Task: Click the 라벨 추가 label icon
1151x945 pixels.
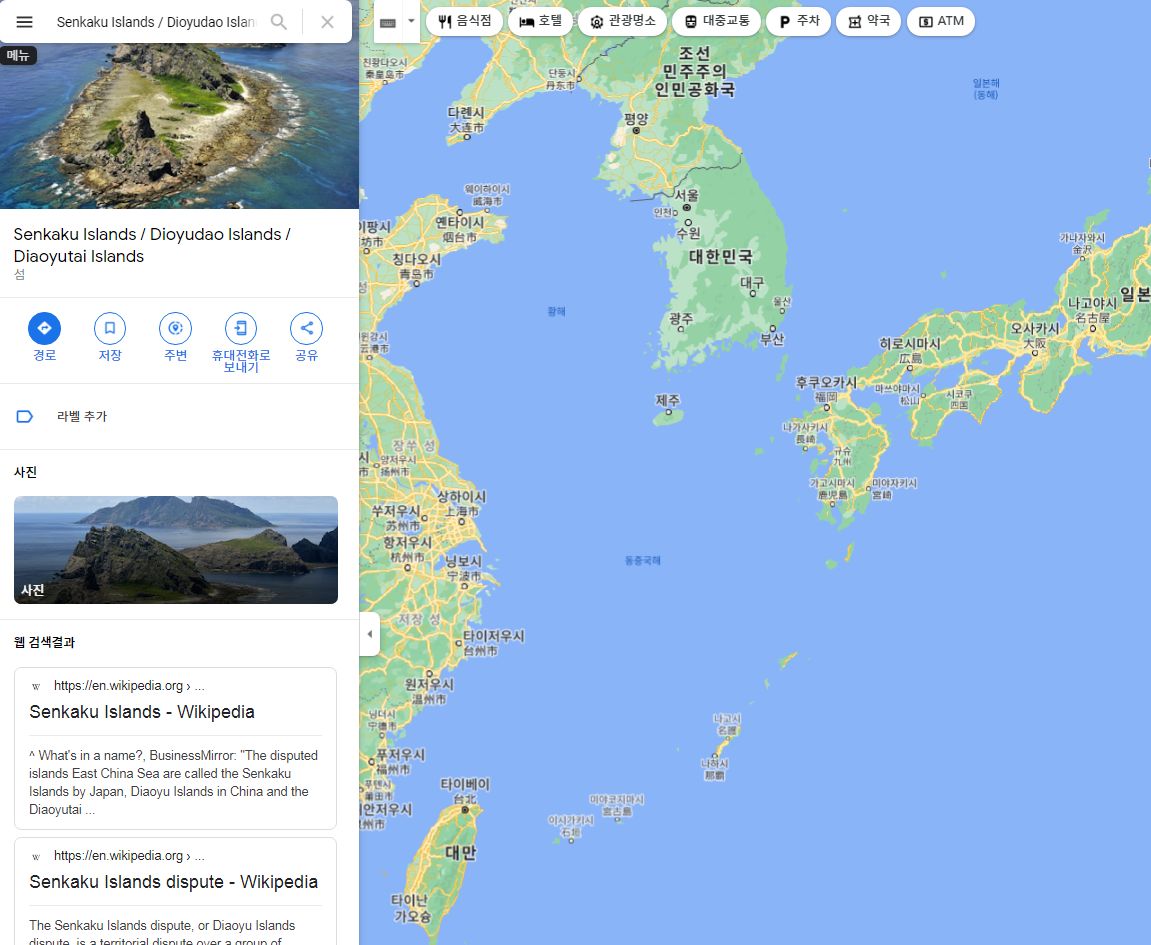Action: click(x=24, y=416)
